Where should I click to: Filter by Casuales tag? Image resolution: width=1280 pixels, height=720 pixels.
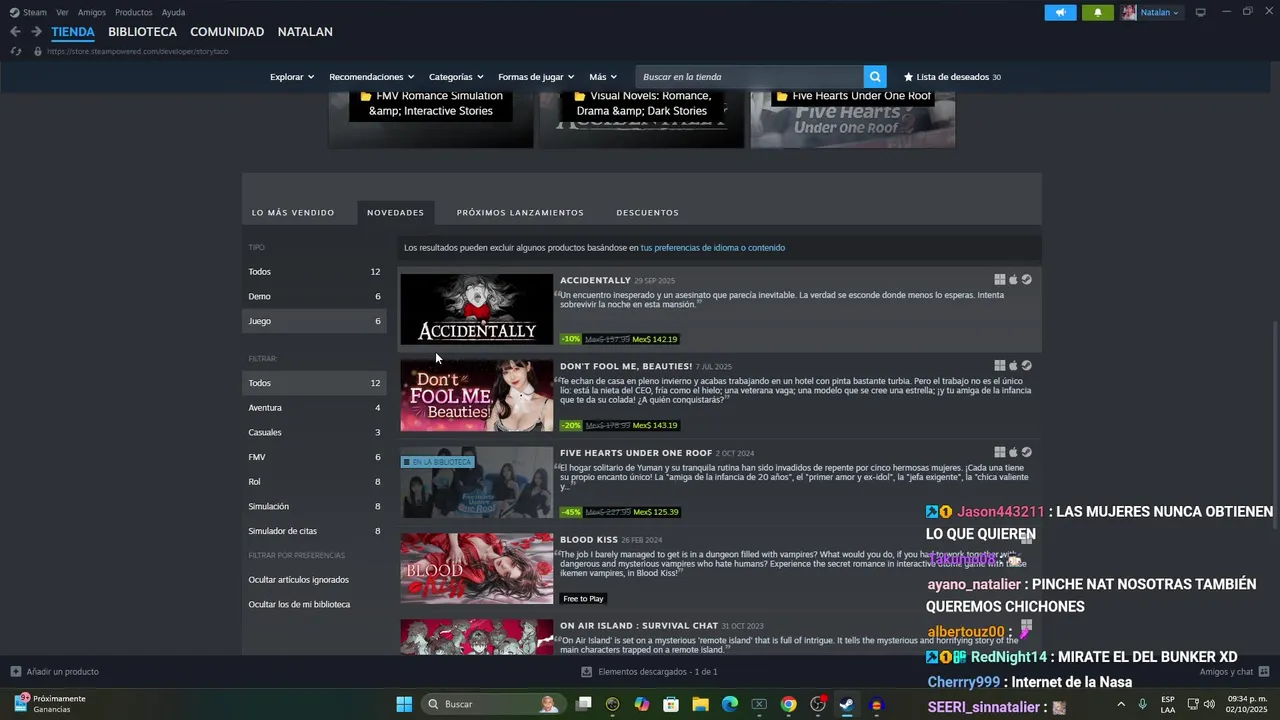click(314, 432)
